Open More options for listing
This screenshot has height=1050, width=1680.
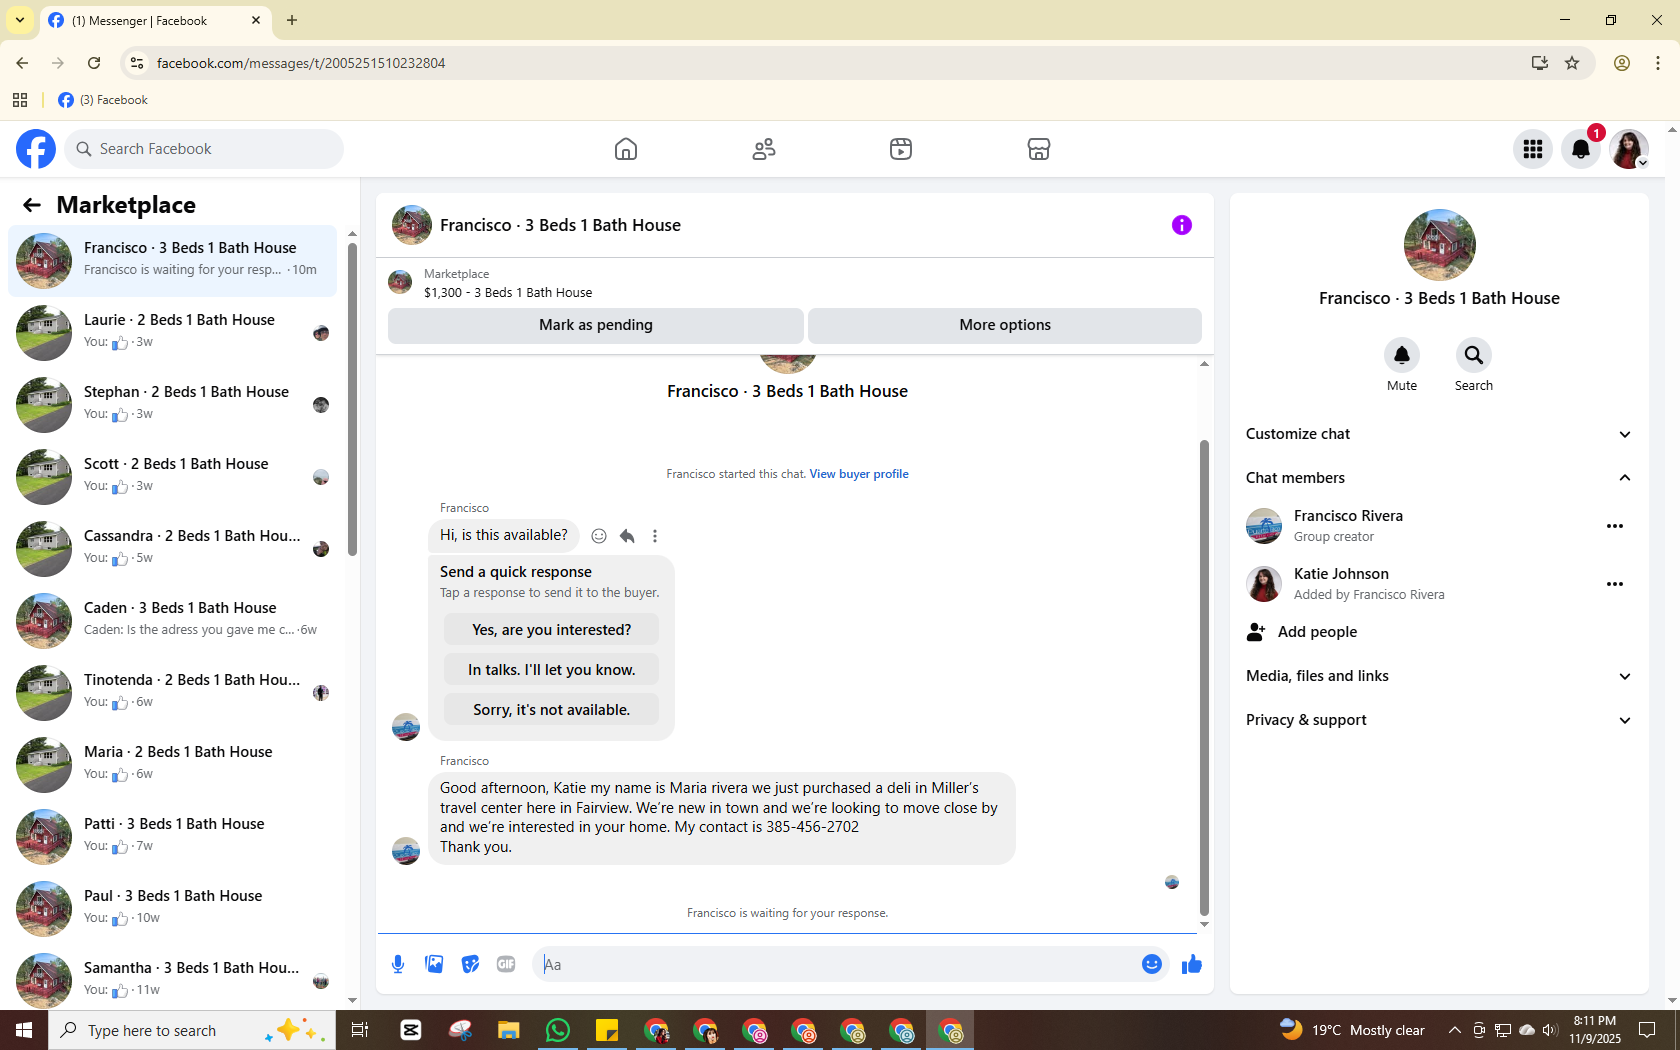pyautogui.click(x=1005, y=325)
